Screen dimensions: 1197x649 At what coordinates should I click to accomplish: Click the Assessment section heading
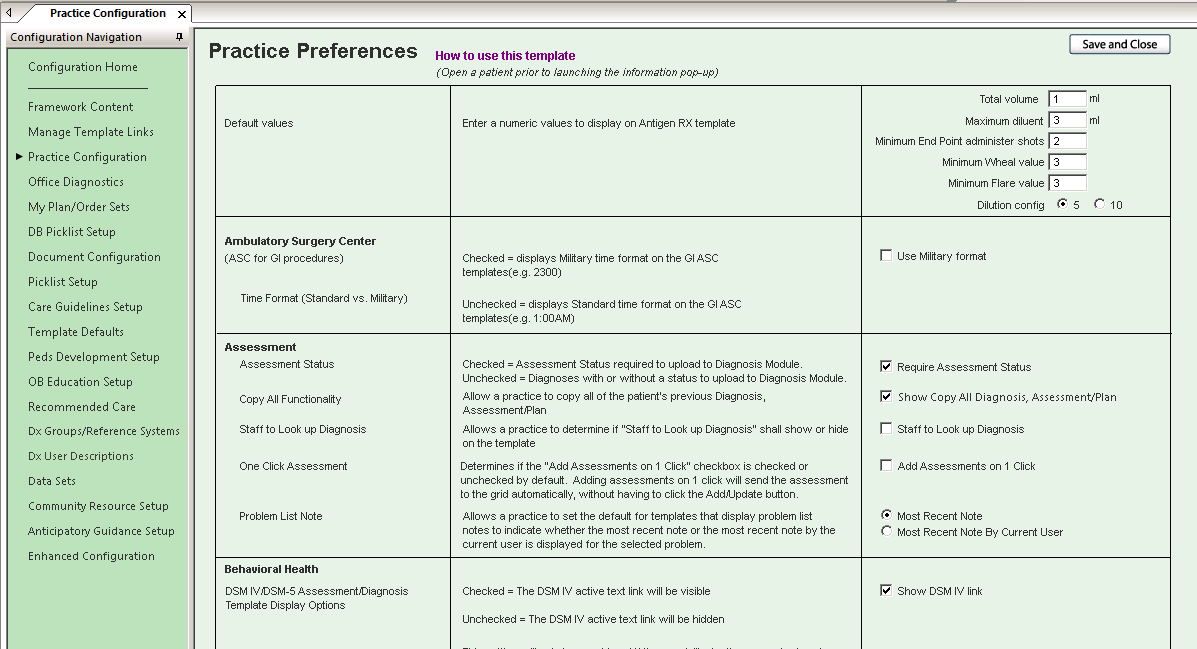(260, 347)
